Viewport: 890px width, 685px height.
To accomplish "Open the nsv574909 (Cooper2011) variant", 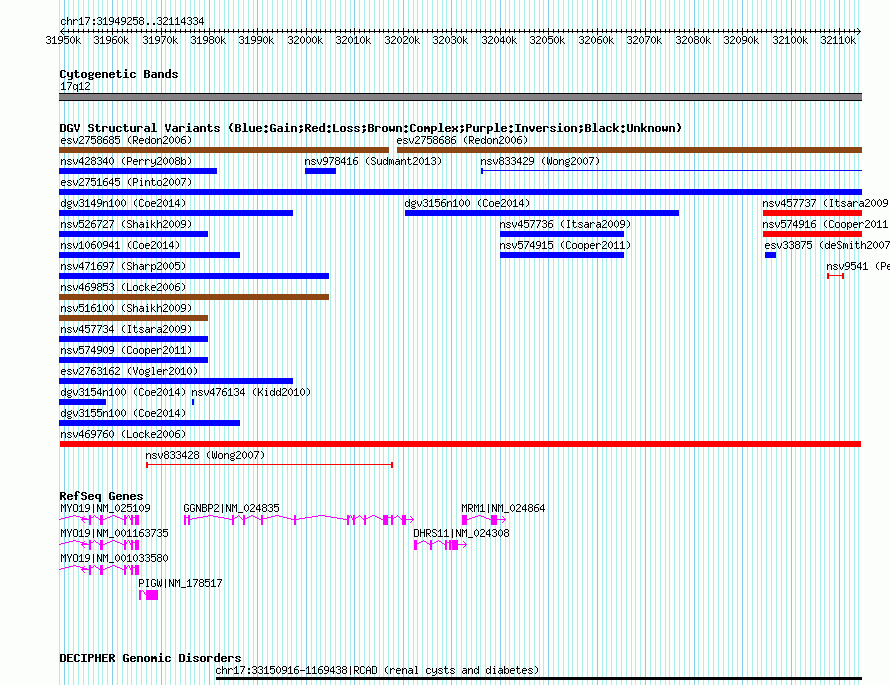I will [x=133, y=360].
